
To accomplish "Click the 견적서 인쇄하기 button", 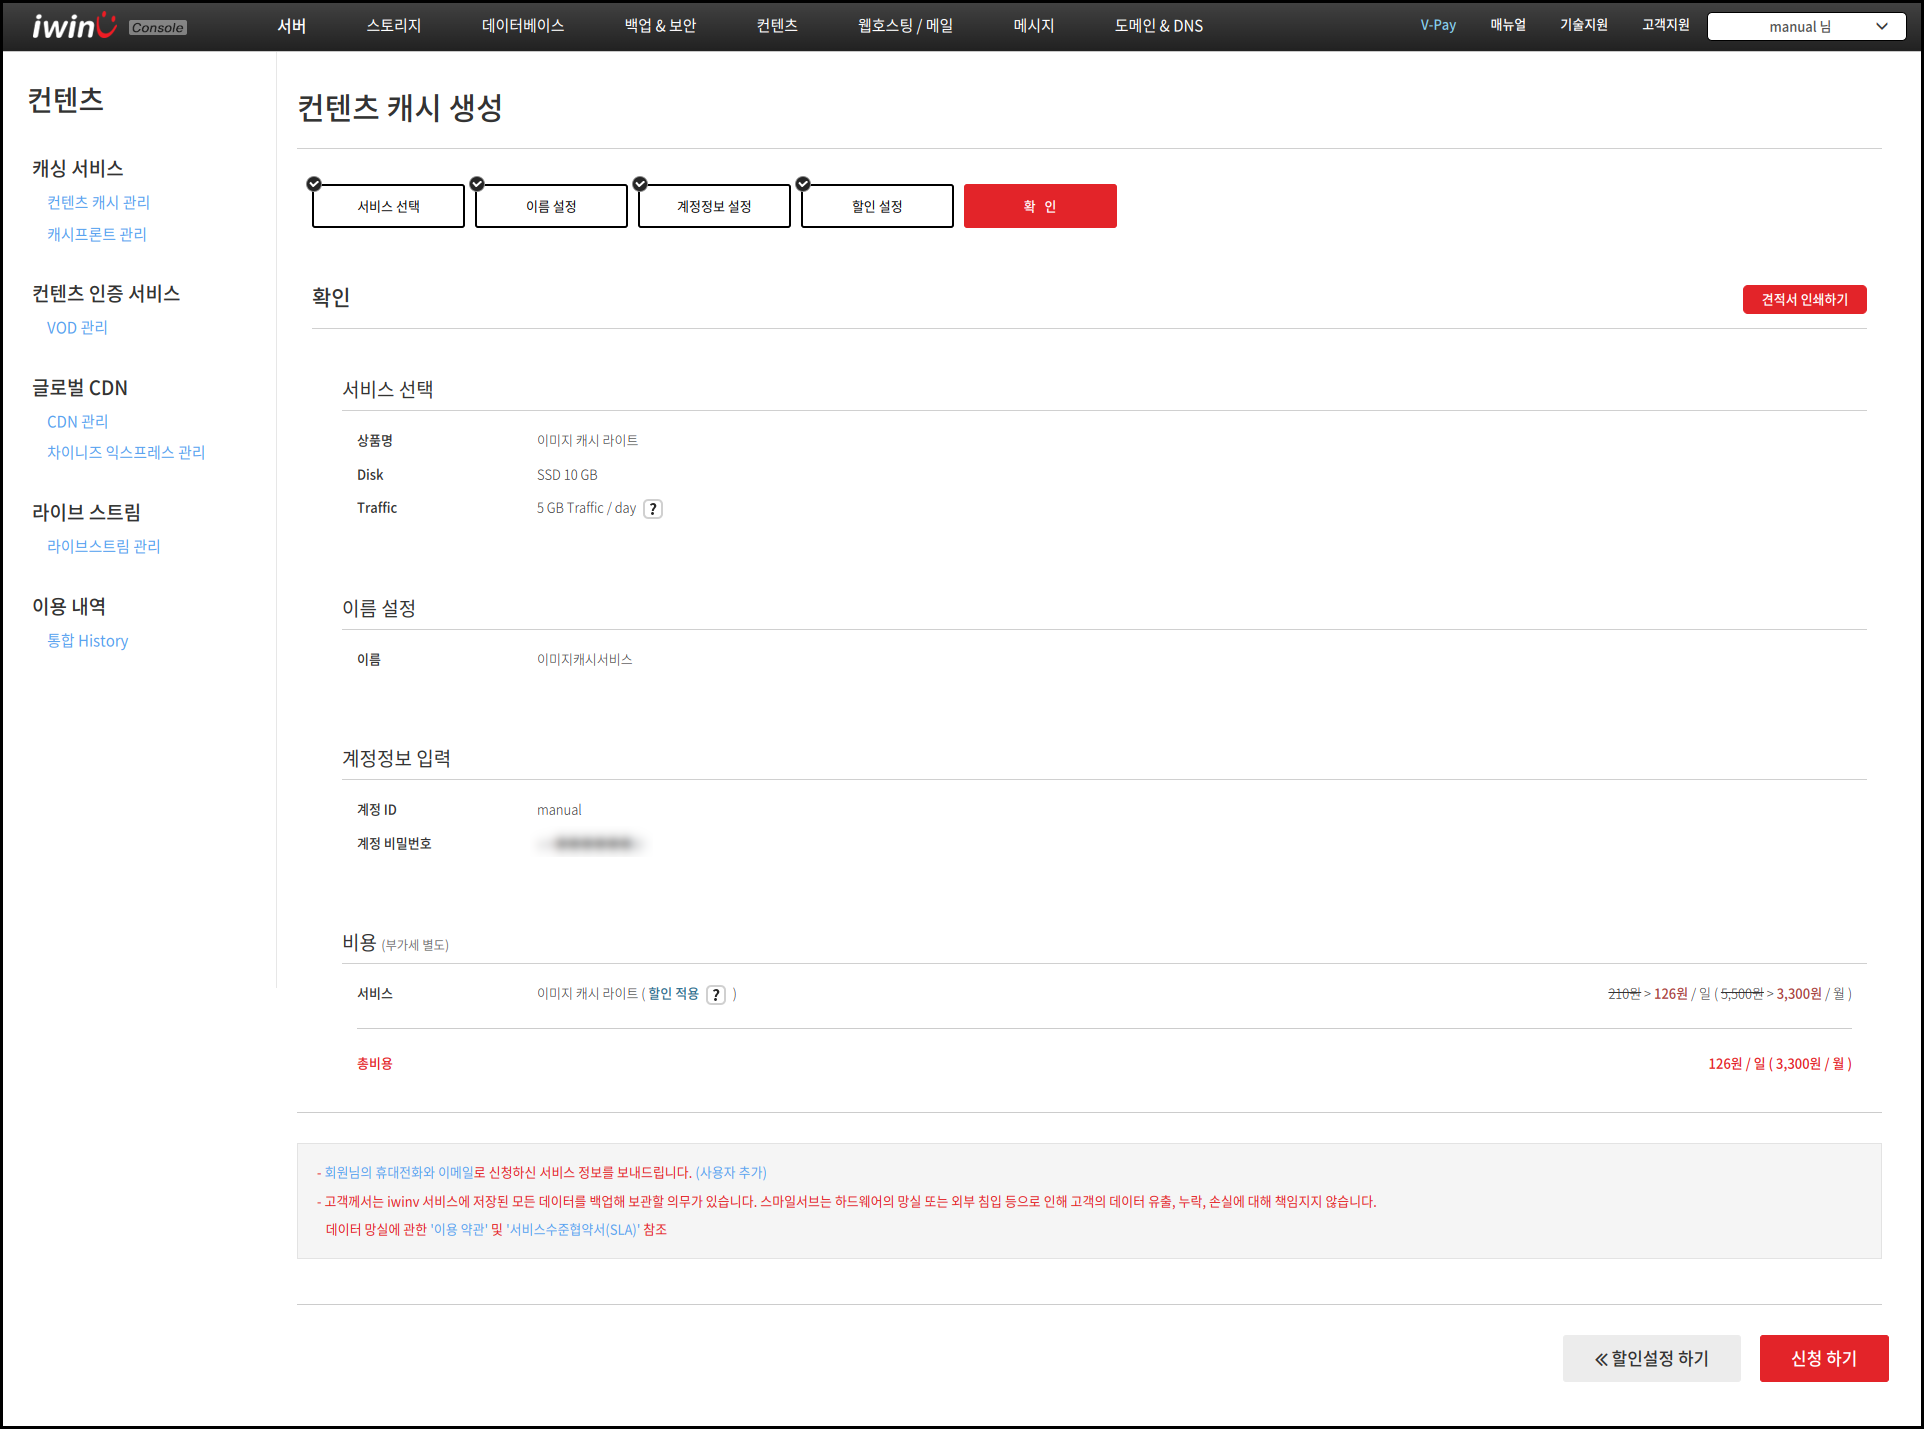I will pyautogui.click(x=1804, y=299).
